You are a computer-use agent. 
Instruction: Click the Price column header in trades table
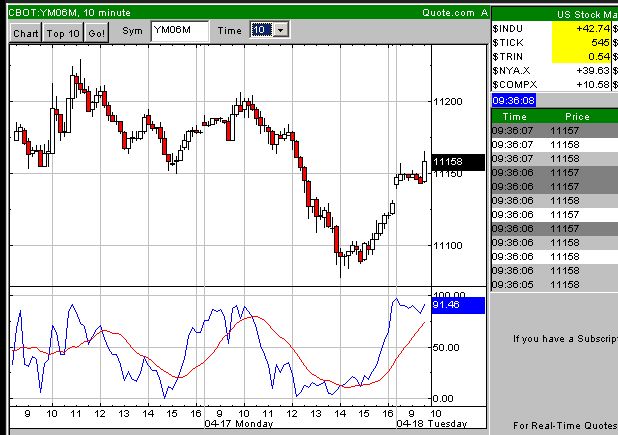click(x=577, y=117)
